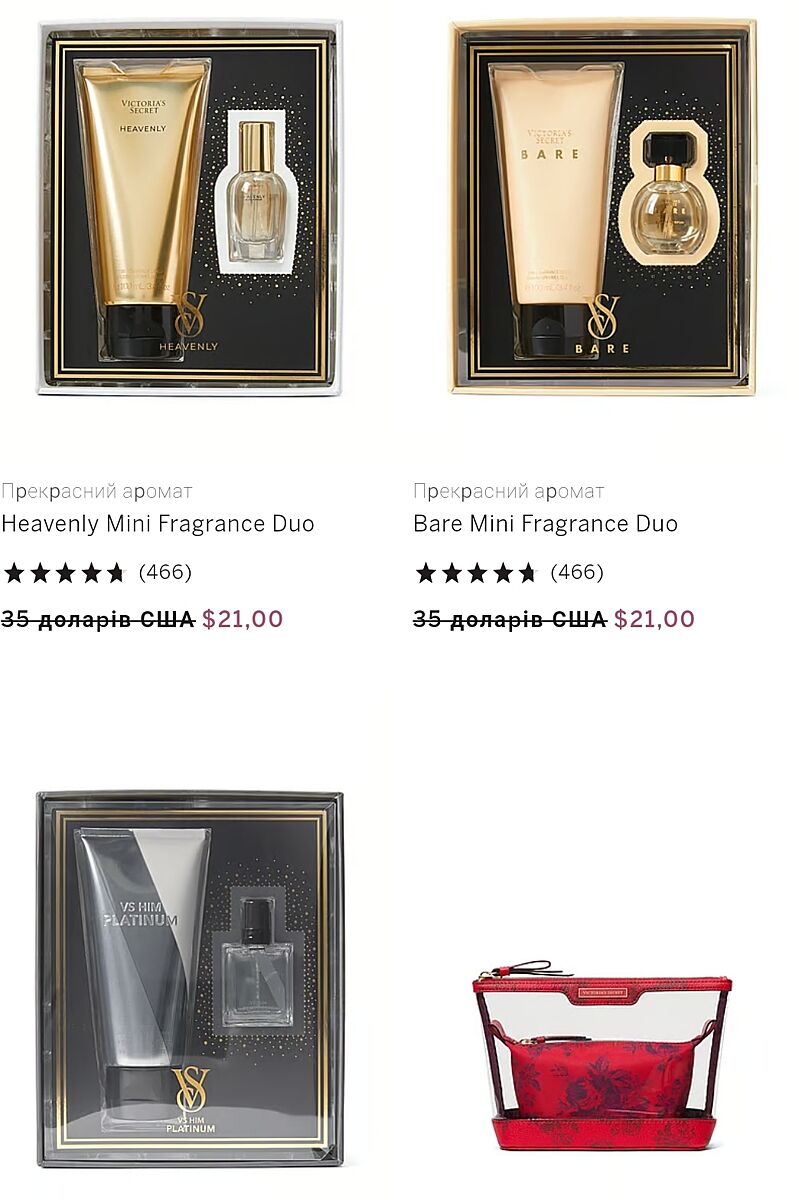Viewport: 799px width, 1200px height.
Task: Open the (466) reviews count for Bare Duo
Action: (x=577, y=573)
